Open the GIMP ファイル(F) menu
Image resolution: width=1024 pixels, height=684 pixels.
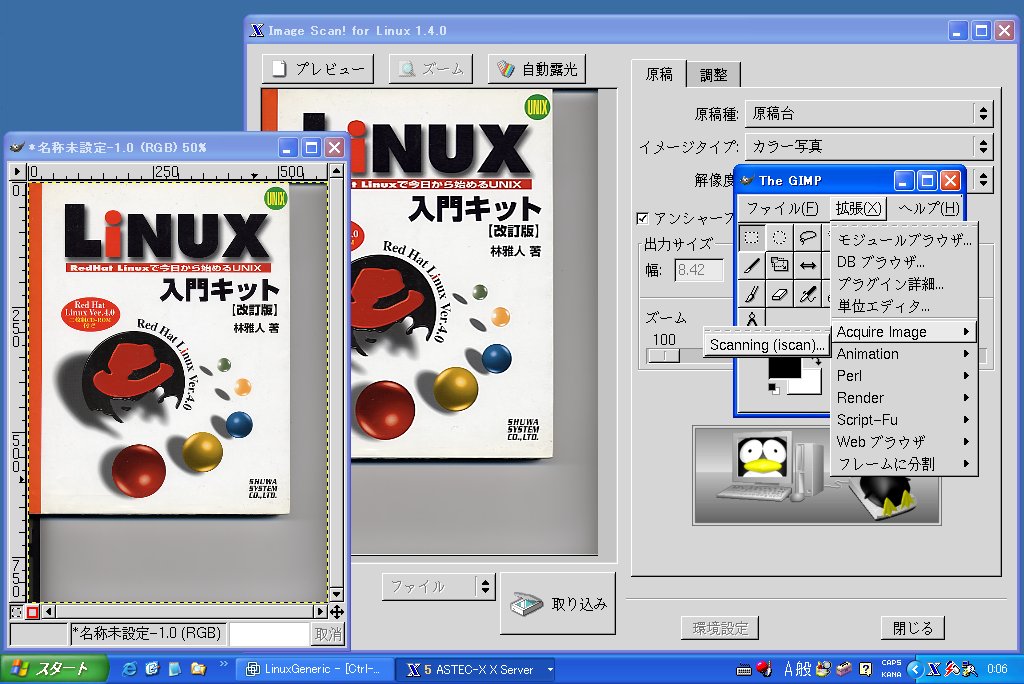[x=782, y=208]
